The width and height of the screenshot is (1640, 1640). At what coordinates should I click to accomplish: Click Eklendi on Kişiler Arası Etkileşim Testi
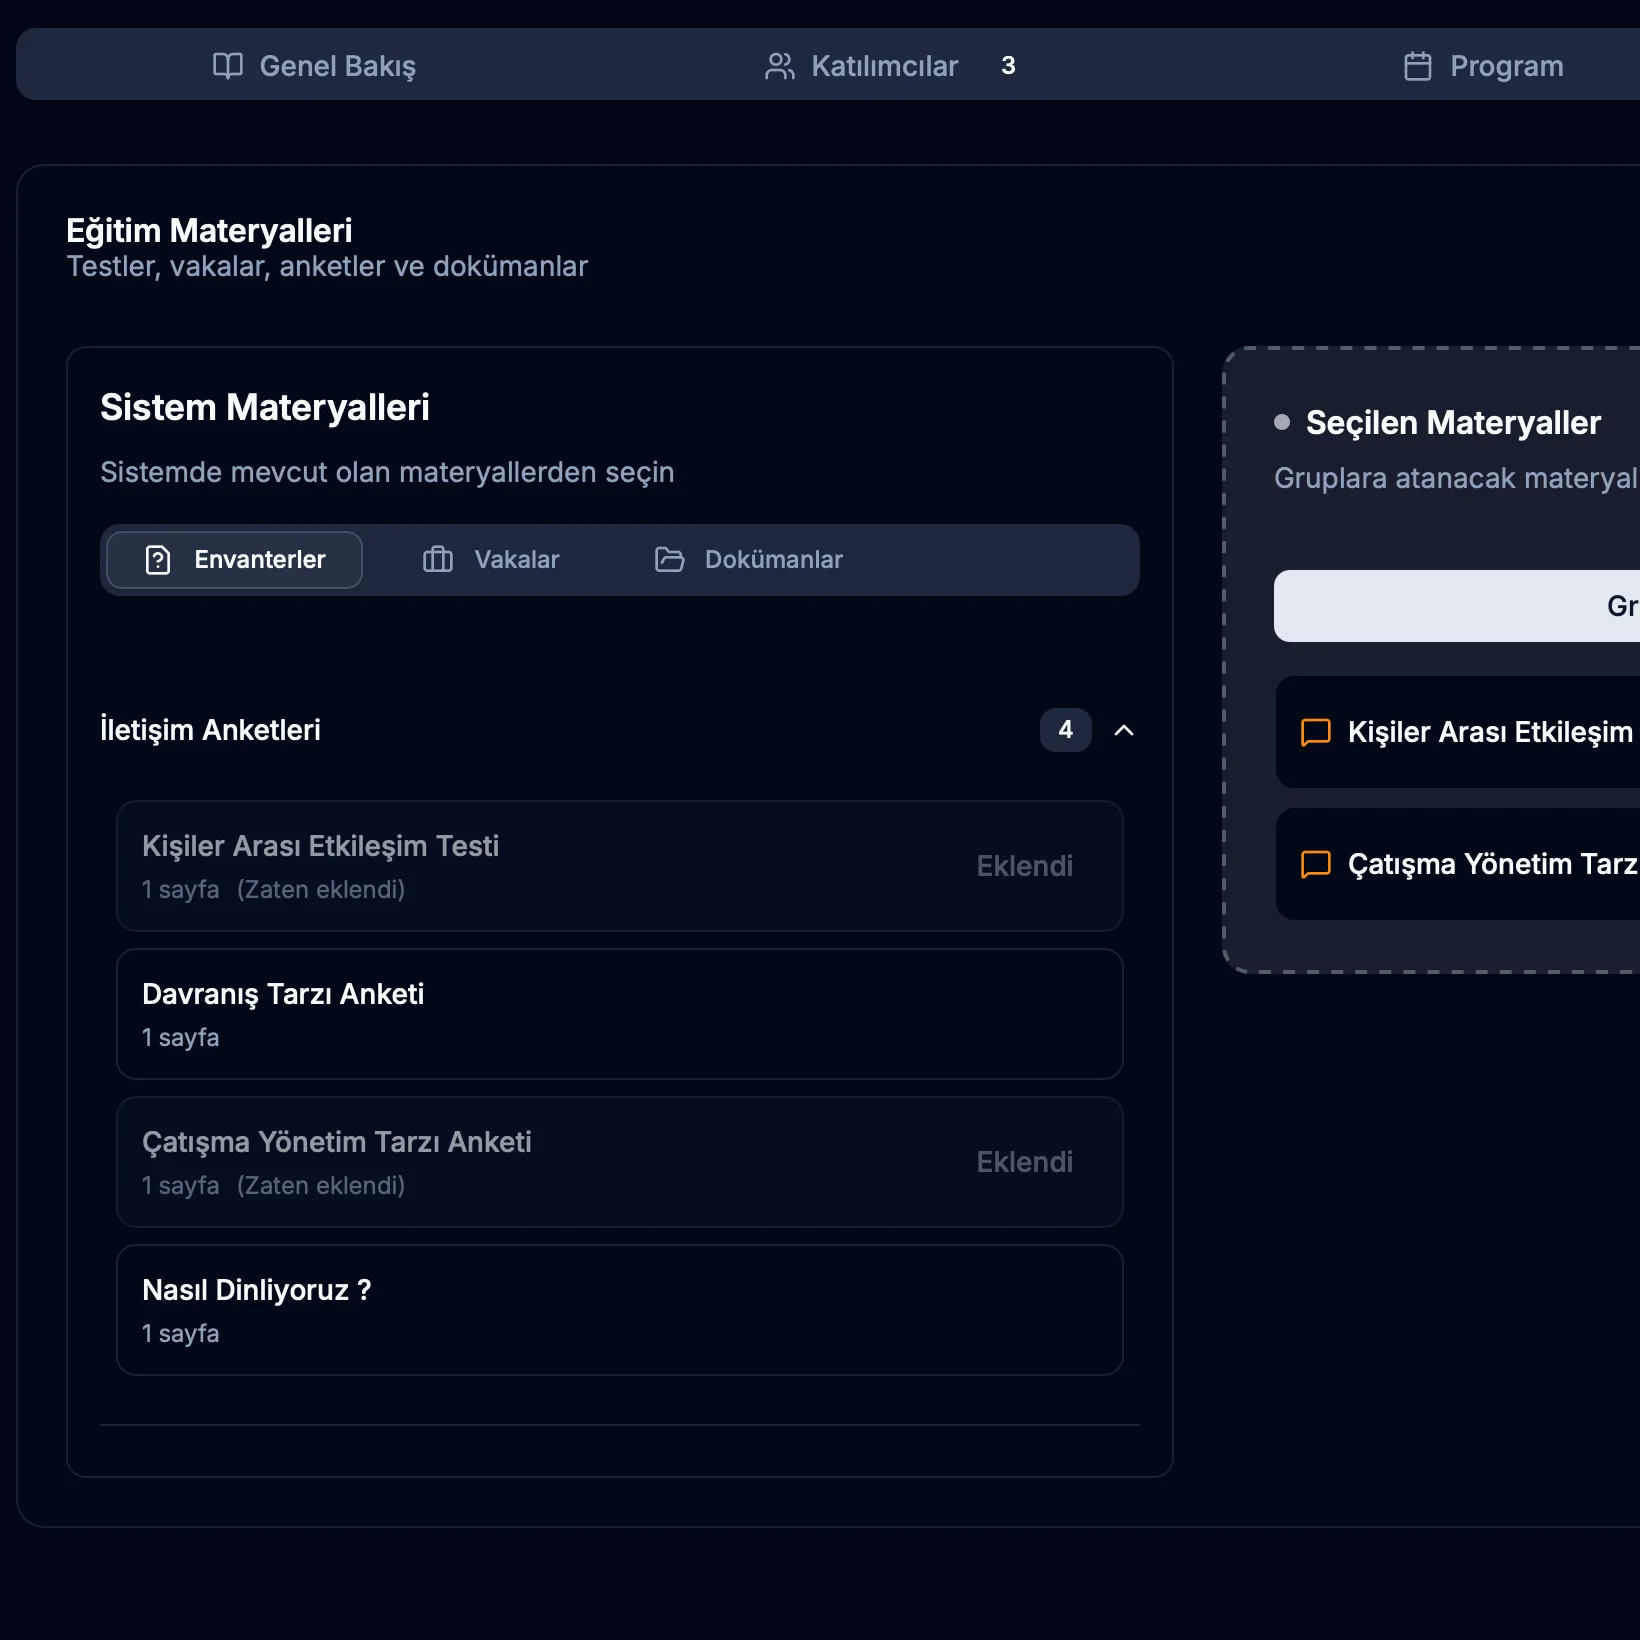[1024, 866]
